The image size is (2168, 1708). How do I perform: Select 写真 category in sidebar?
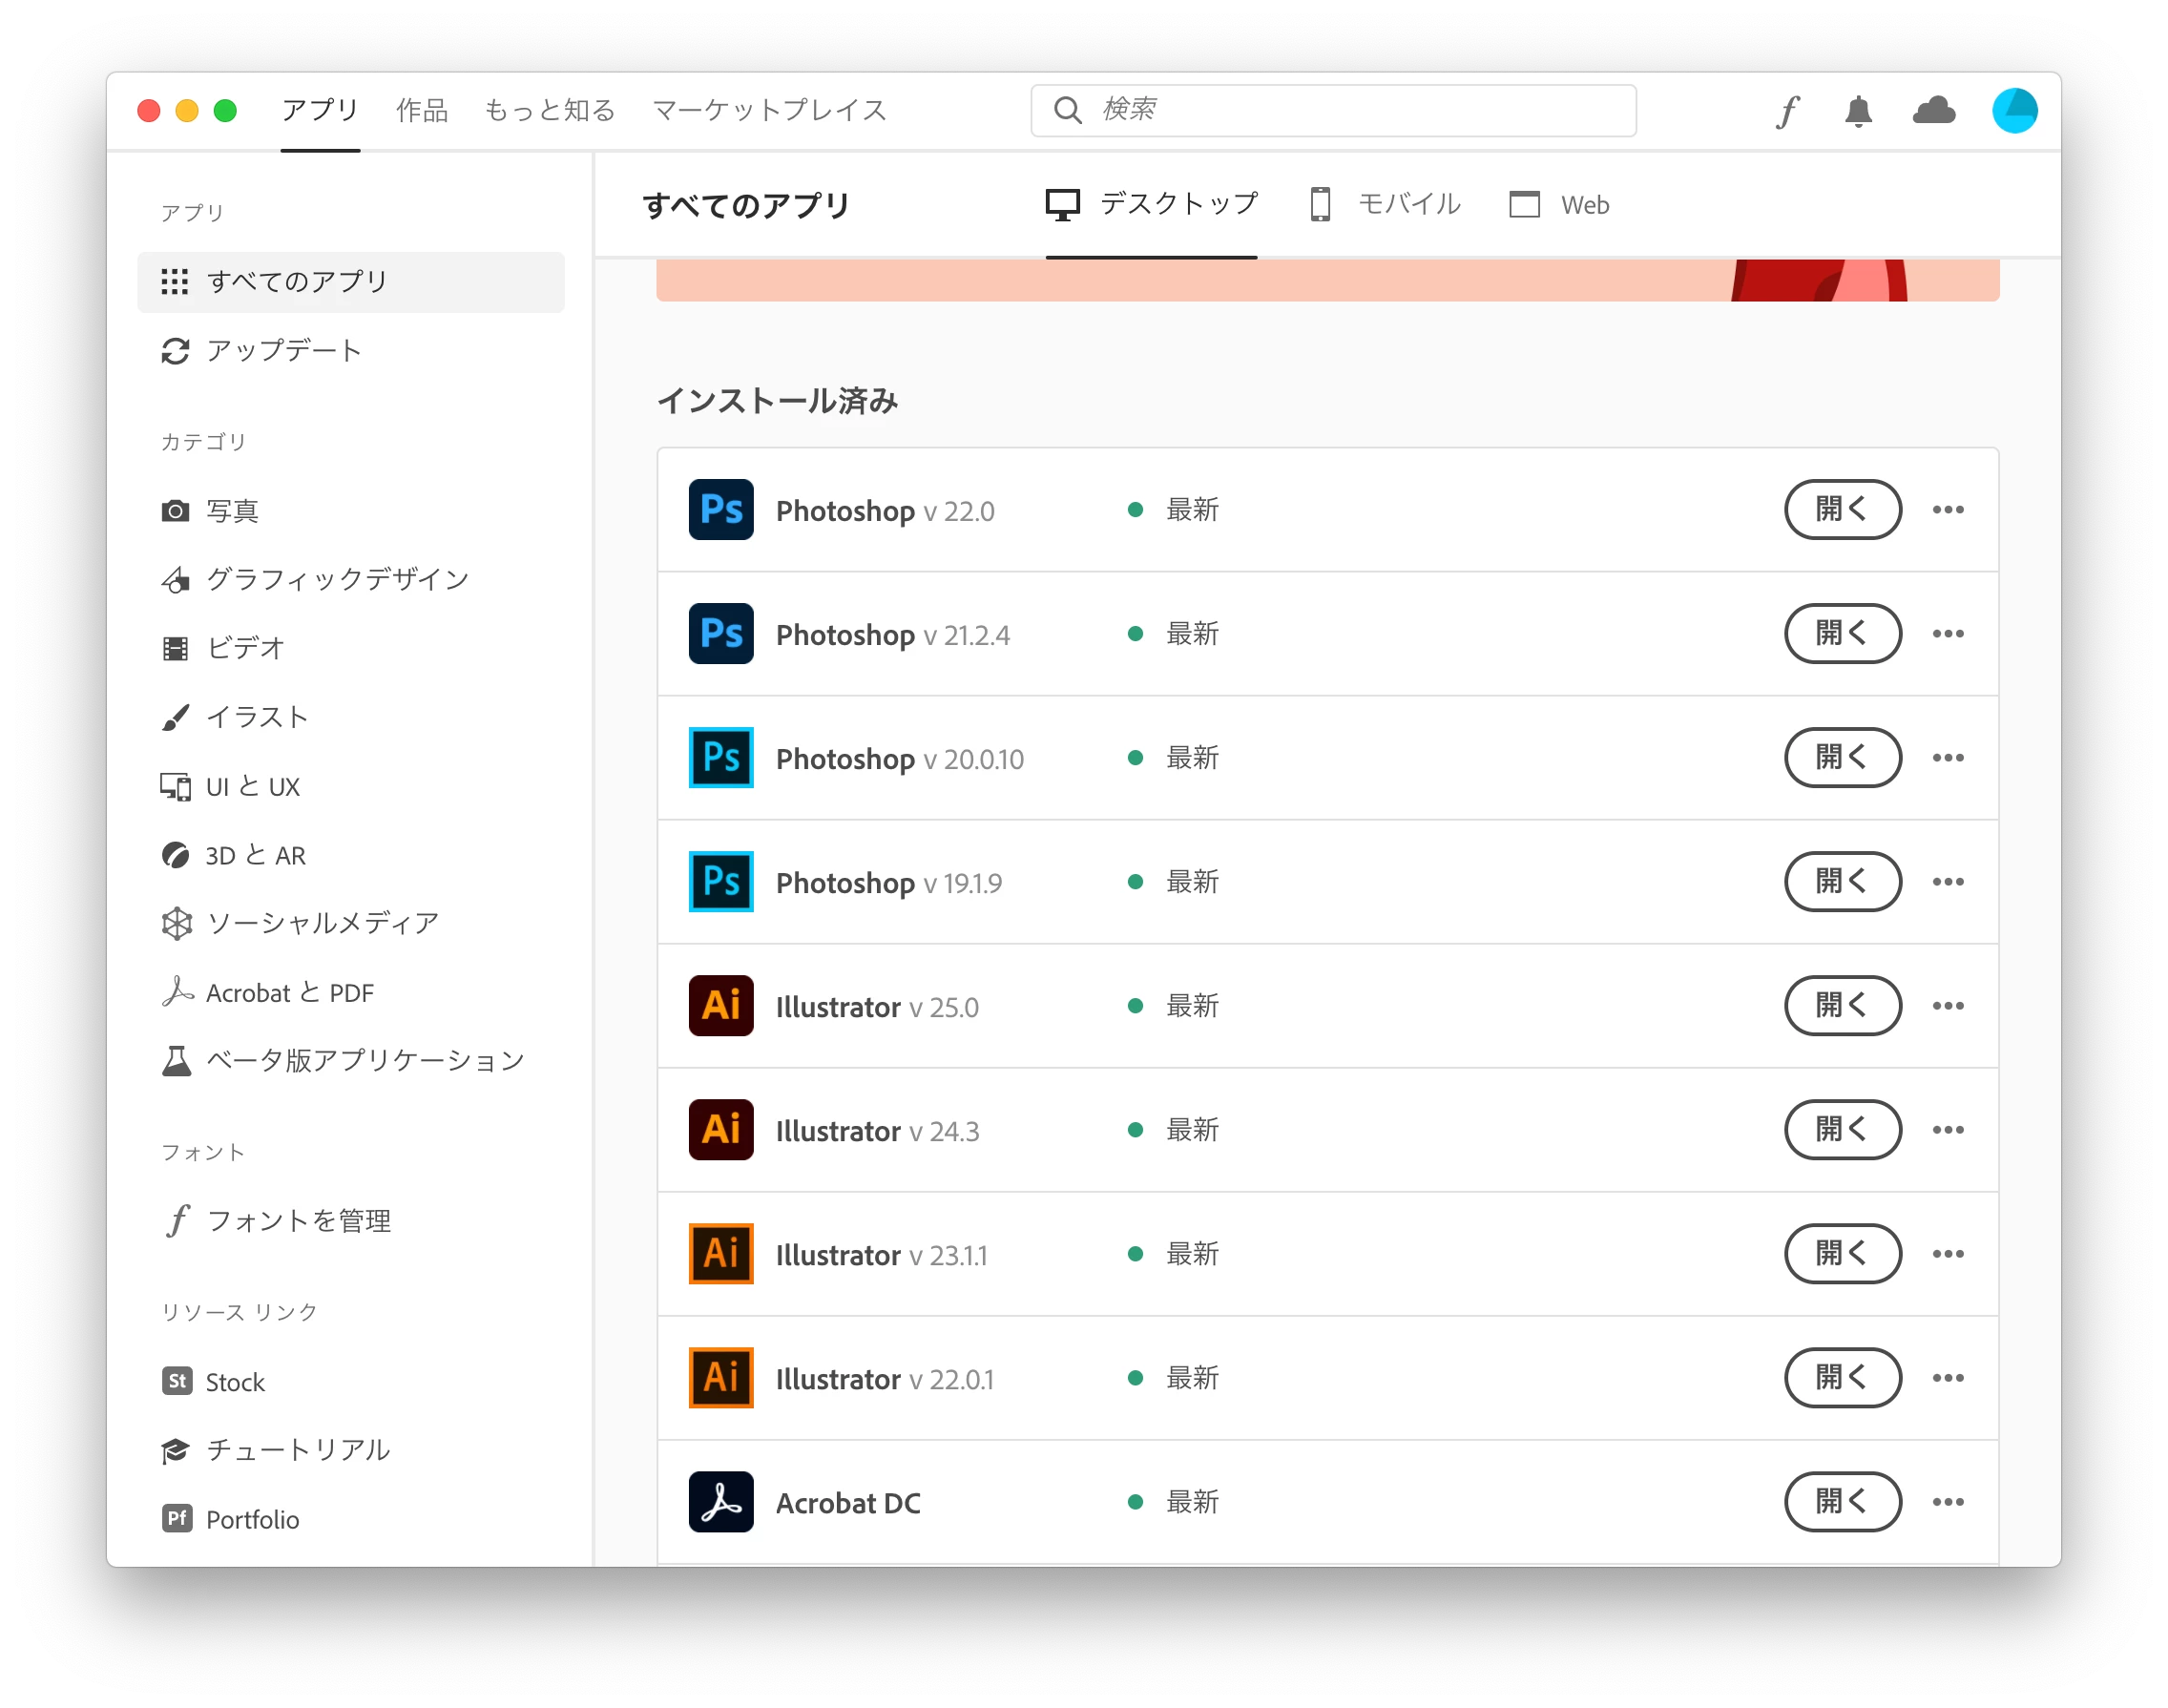232,511
